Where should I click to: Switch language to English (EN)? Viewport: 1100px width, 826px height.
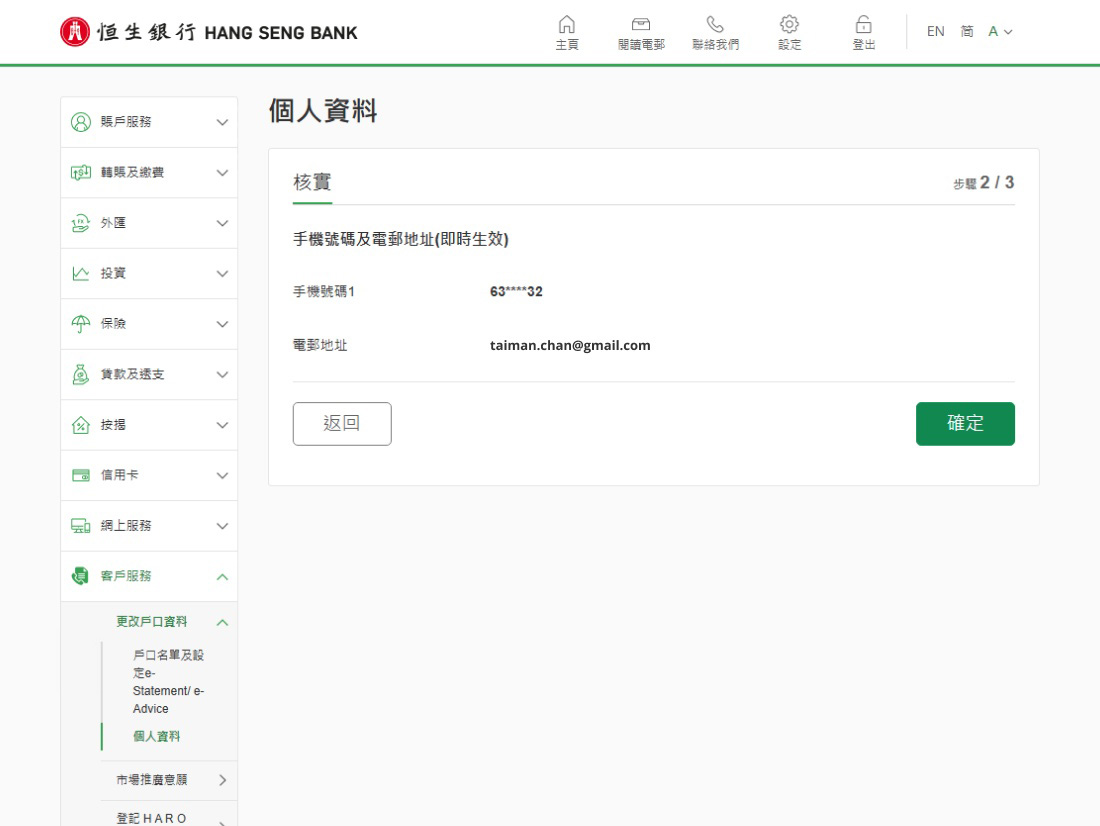935,32
